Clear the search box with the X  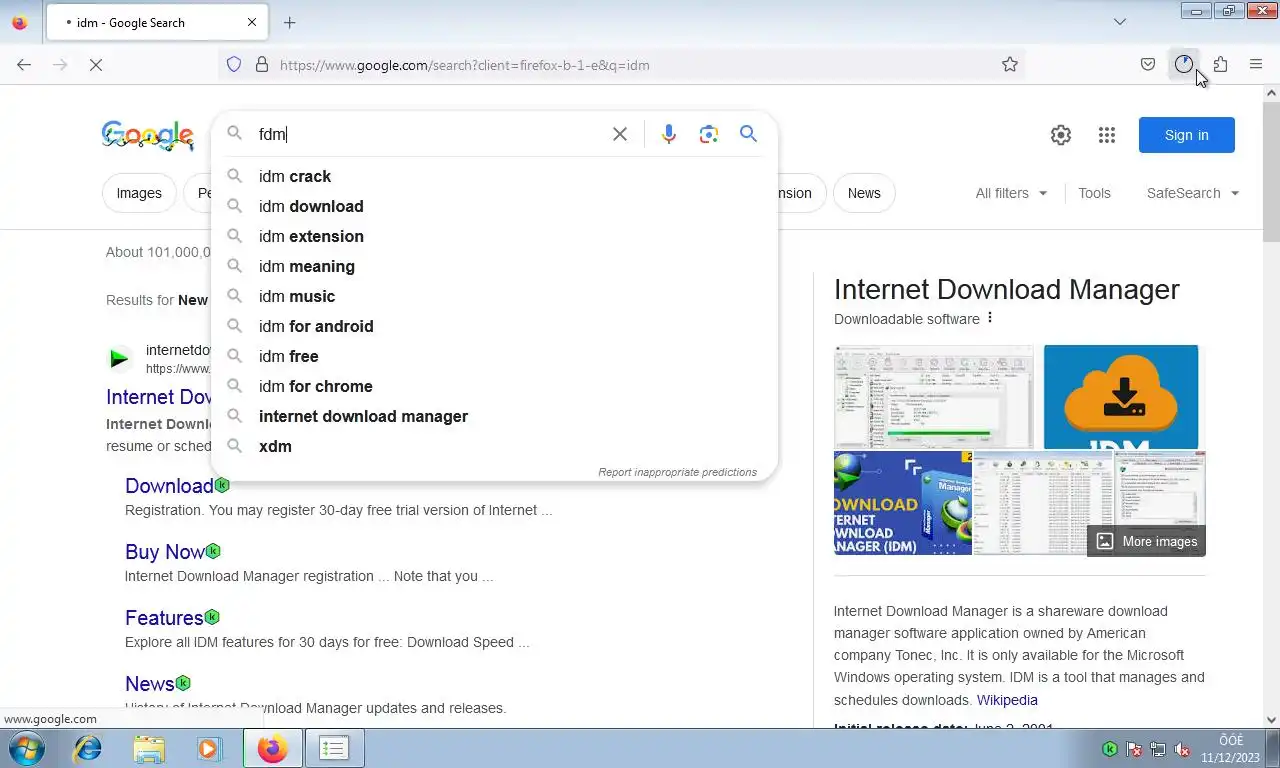620,134
